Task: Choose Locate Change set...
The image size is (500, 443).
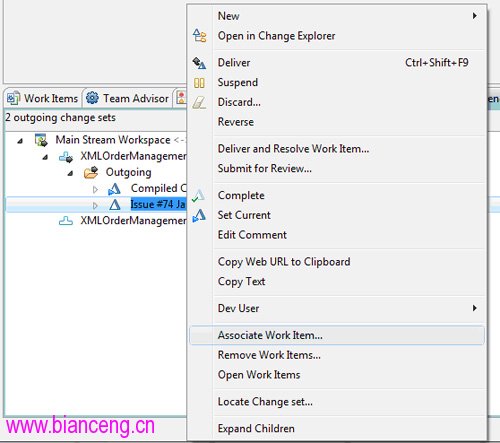Action: (x=337, y=402)
